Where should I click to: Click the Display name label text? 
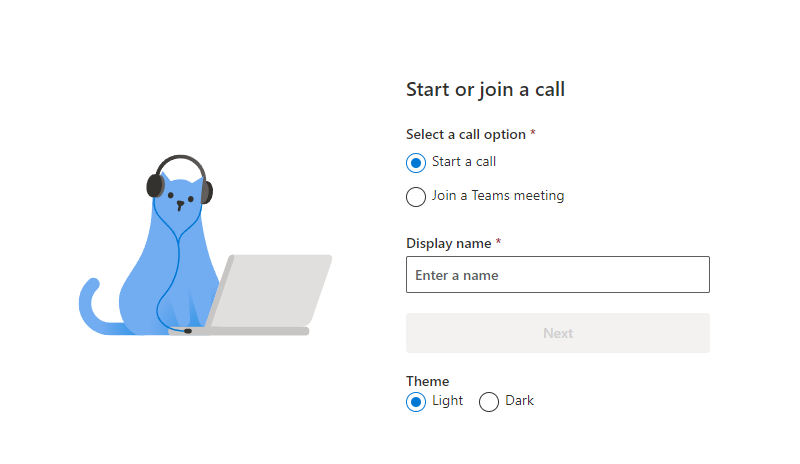(448, 243)
